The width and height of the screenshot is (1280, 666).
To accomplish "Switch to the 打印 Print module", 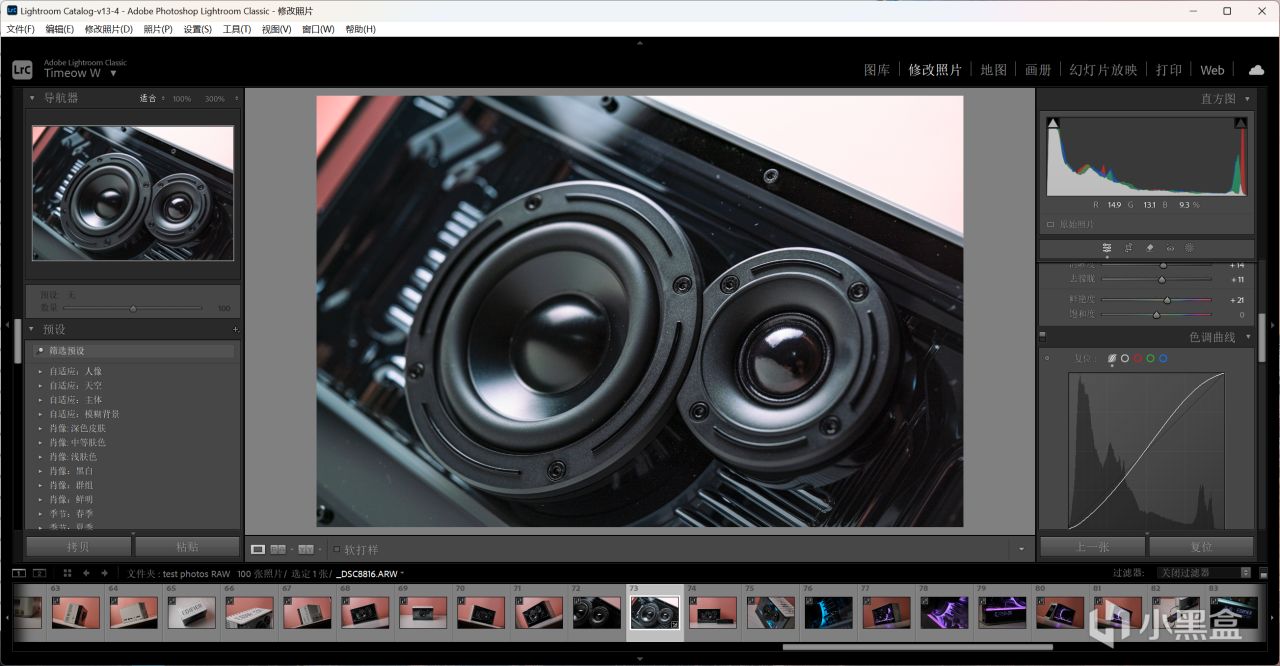I will [1169, 70].
